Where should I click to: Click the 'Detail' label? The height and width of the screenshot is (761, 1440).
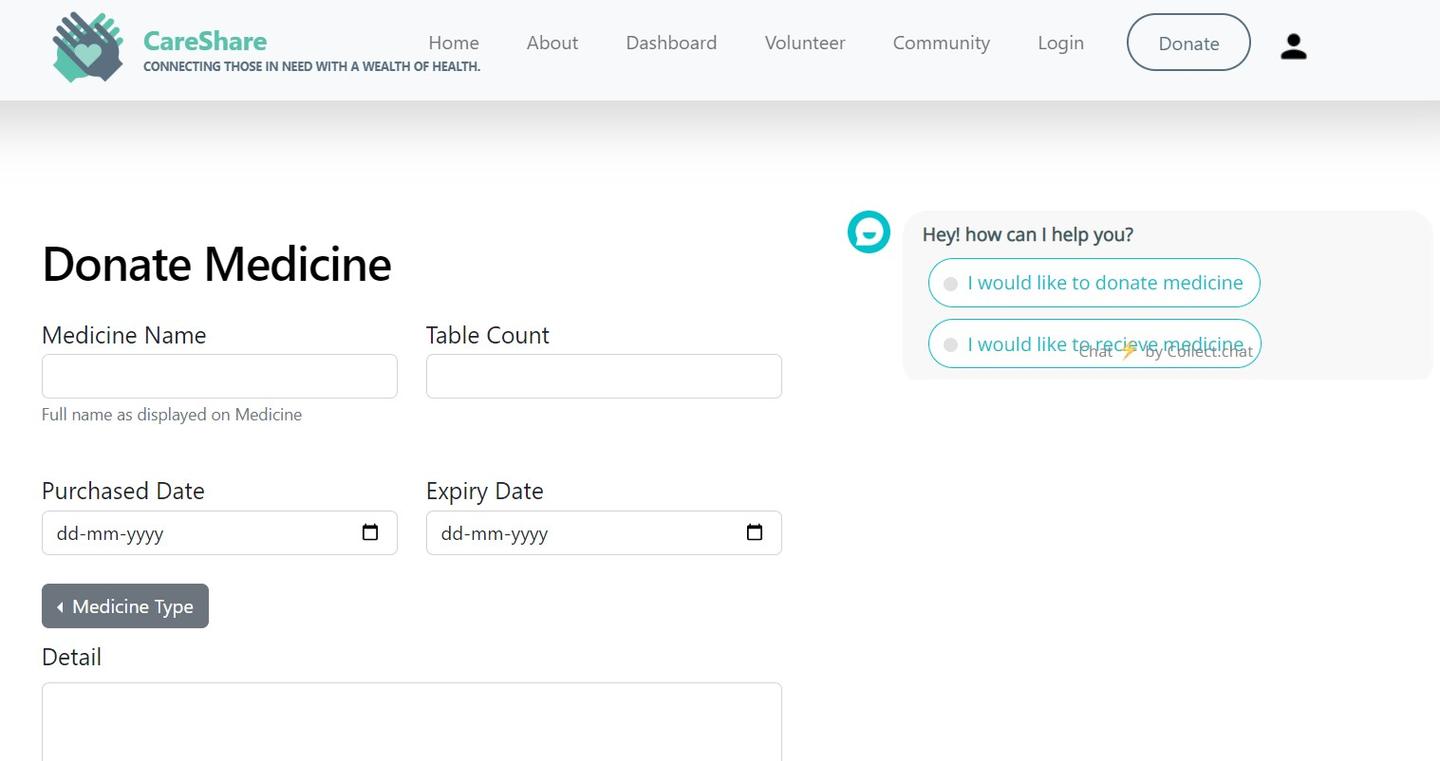pos(71,657)
